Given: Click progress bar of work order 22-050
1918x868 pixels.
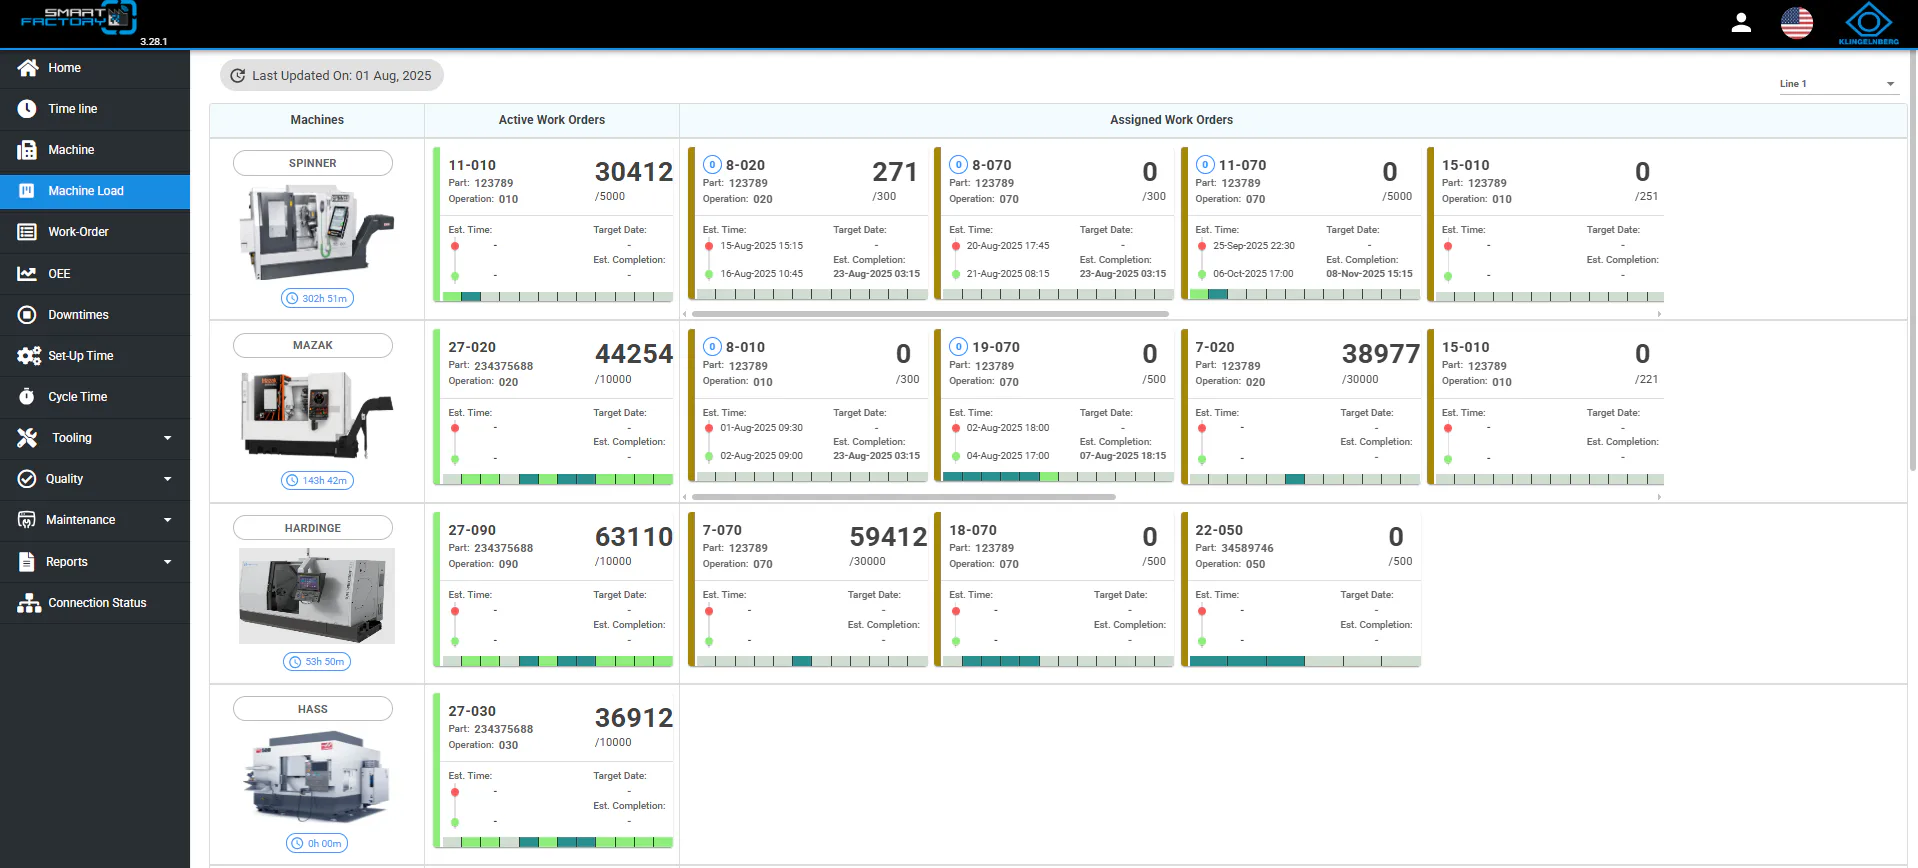Looking at the screenshot, I should point(1305,661).
